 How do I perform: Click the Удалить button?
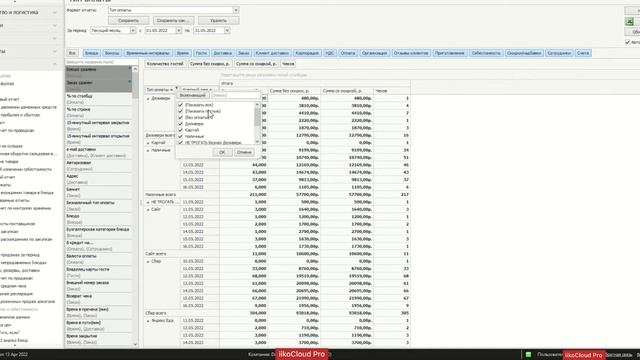218,20
